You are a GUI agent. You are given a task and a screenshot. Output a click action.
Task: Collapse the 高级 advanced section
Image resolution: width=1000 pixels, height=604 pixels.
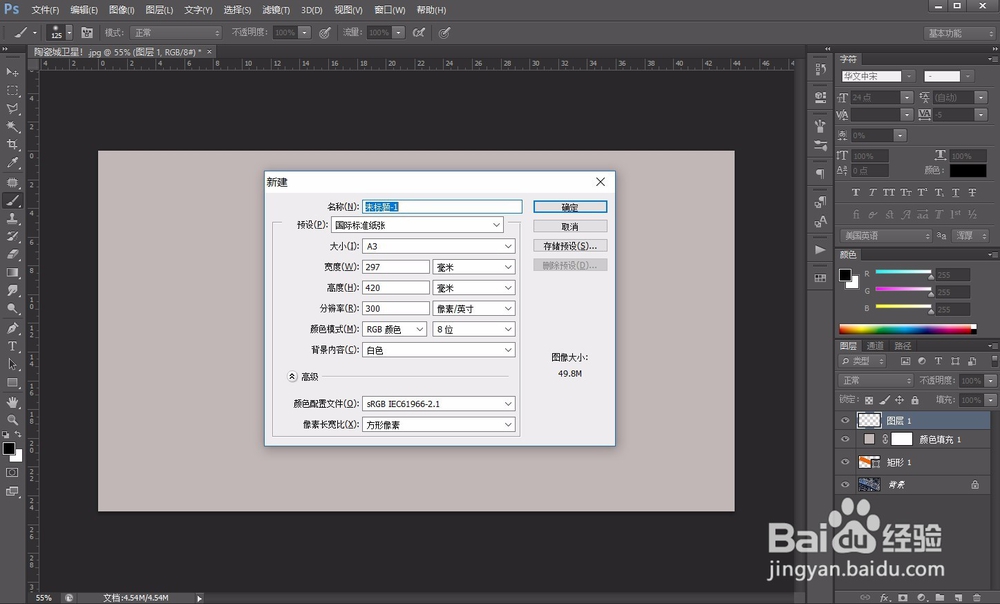(292, 376)
